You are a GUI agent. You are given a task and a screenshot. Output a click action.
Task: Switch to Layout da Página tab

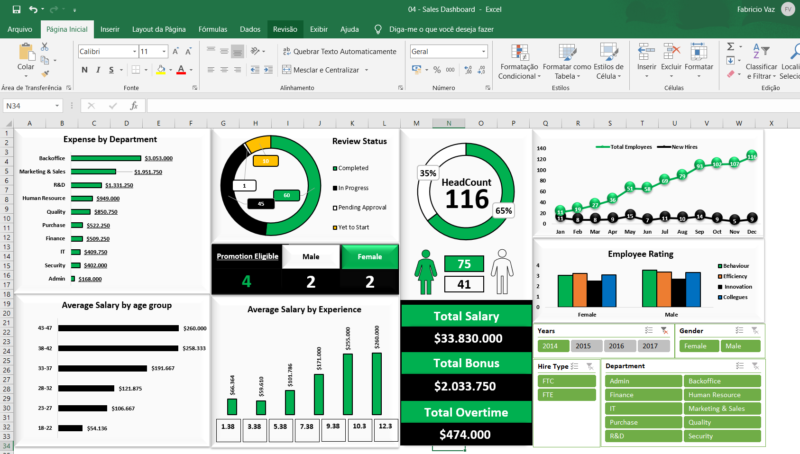pyautogui.click(x=159, y=29)
